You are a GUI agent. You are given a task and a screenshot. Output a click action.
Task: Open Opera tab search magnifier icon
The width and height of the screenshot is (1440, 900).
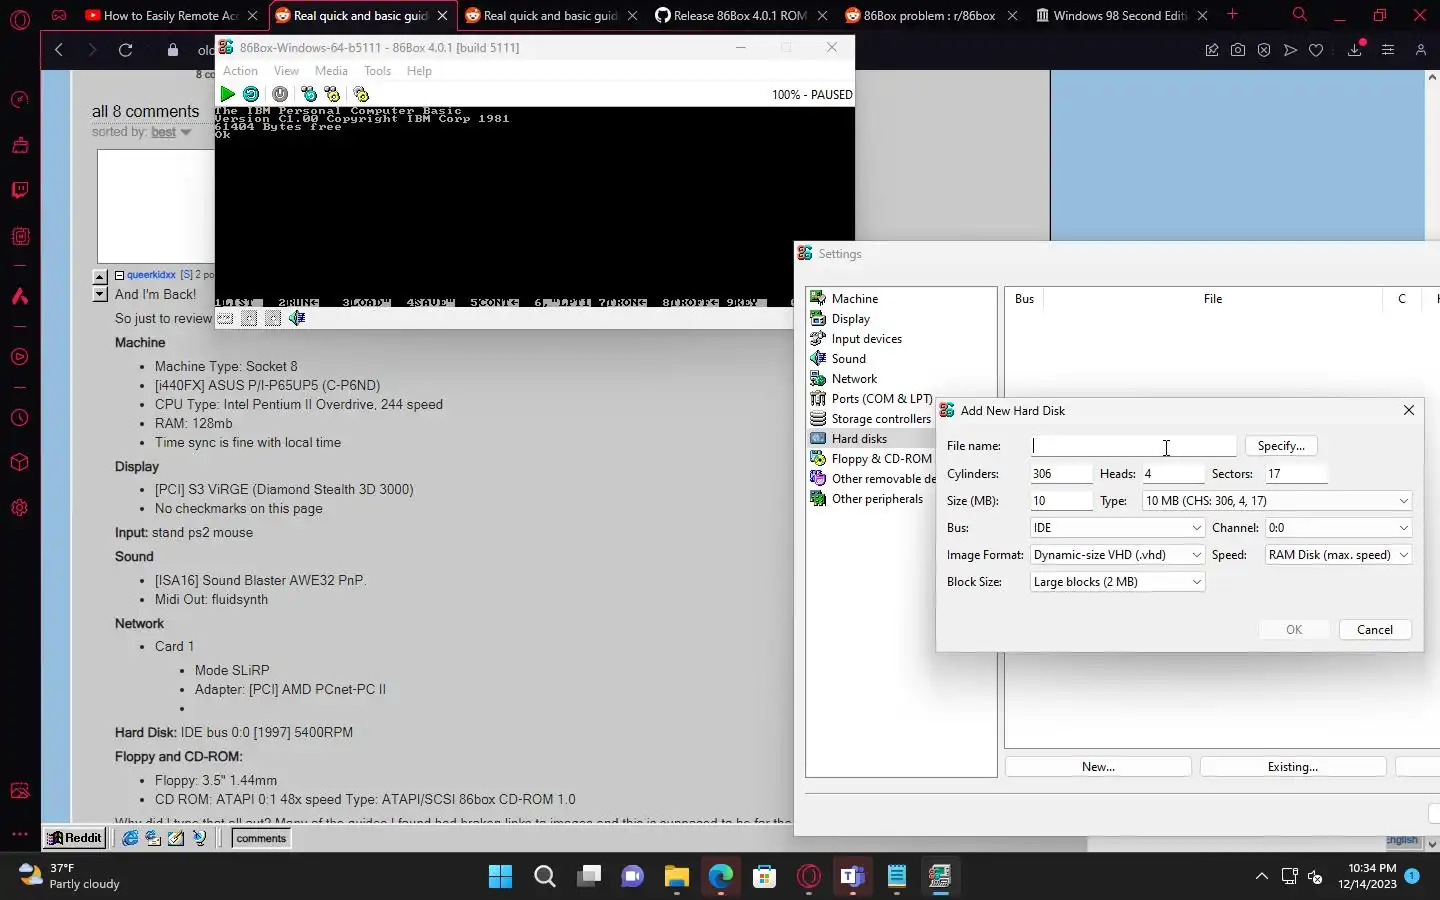[x=1299, y=15]
